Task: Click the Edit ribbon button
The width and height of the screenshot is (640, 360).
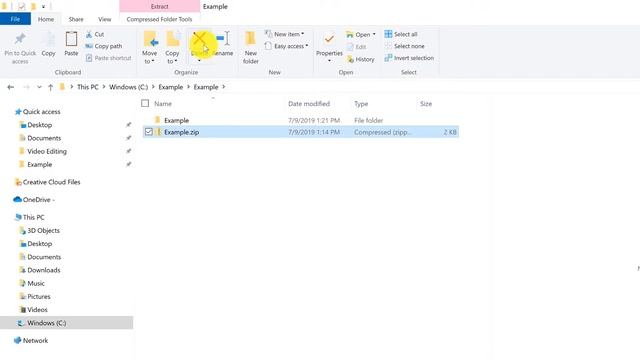Action: click(x=356, y=47)
